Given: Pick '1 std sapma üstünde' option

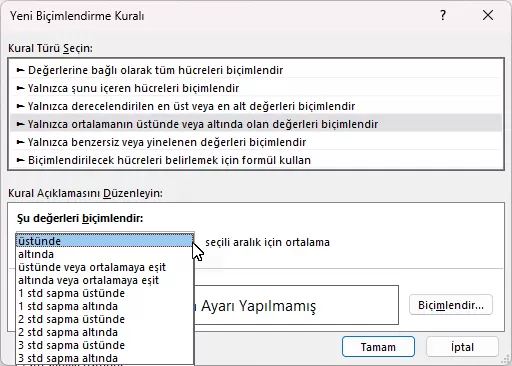Looking at the screenshot, I should tap(105, 293).
